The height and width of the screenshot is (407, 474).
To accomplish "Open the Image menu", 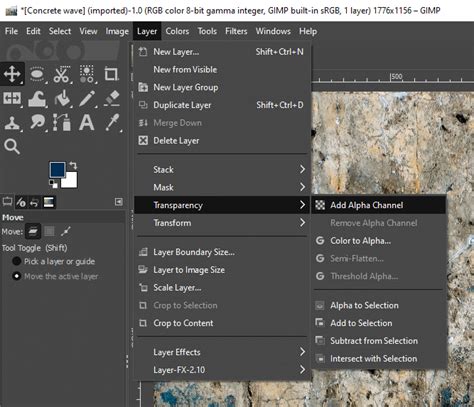I will tap(117, 31).
